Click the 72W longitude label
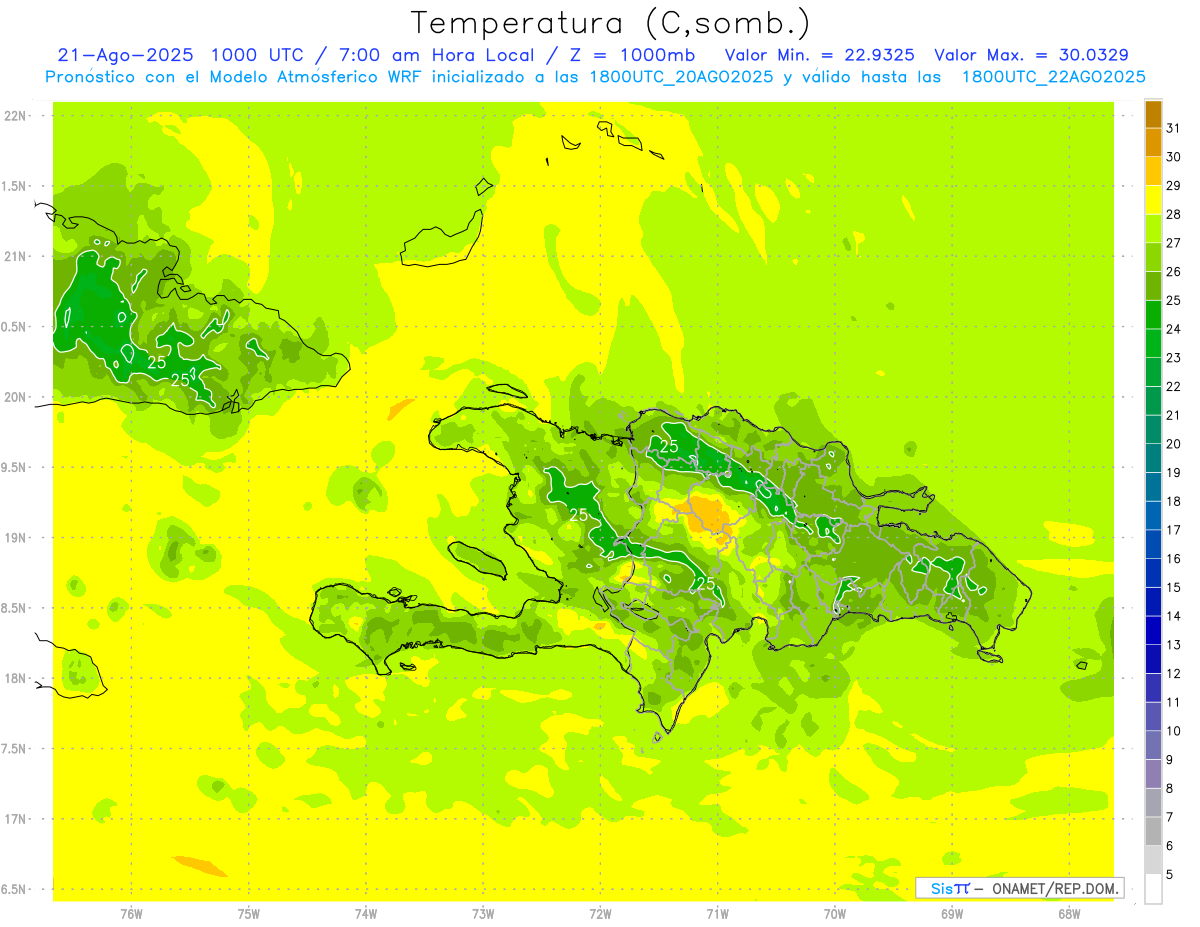The width and height of the screenshot is (1200, 927). [600, 913]
